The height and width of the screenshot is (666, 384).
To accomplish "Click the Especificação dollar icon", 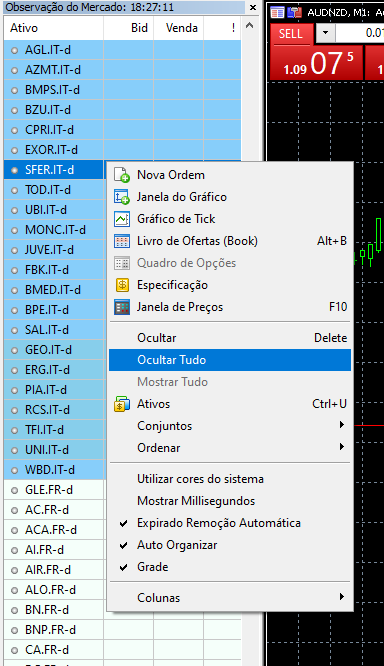I will pos(122,285).
